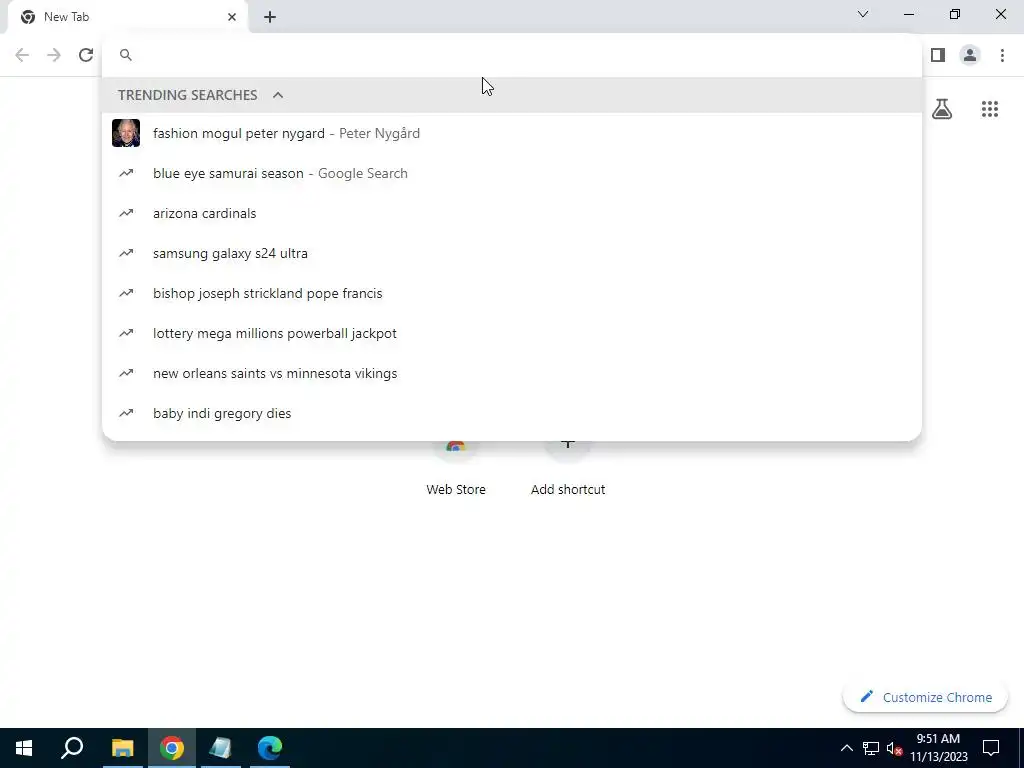Open the side panel icon
This screenshot has height=768, width=1024.
[x=938, y=55]
